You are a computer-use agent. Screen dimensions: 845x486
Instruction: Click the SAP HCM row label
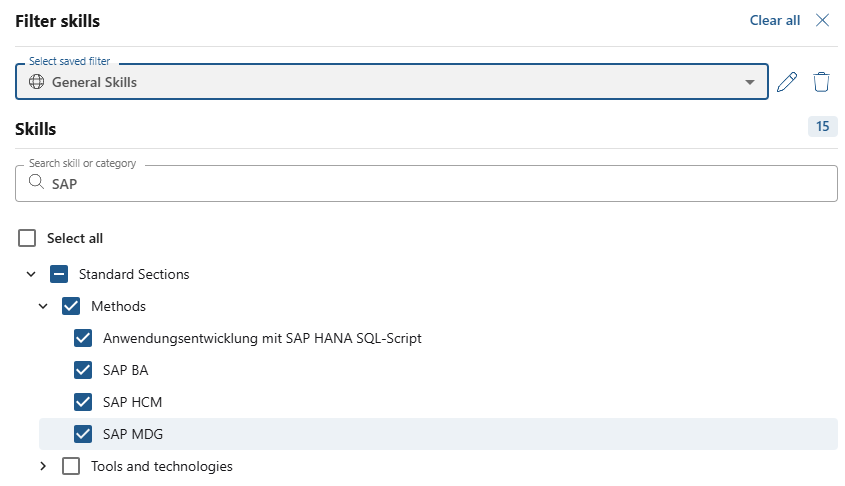tap(133, 402)
